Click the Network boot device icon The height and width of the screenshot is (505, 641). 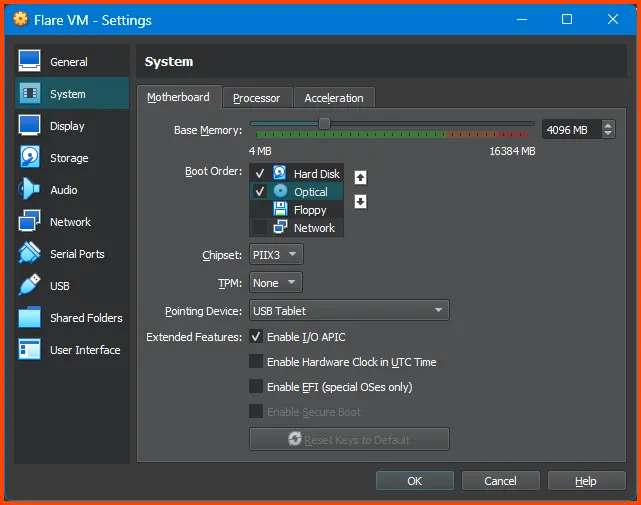280,227
